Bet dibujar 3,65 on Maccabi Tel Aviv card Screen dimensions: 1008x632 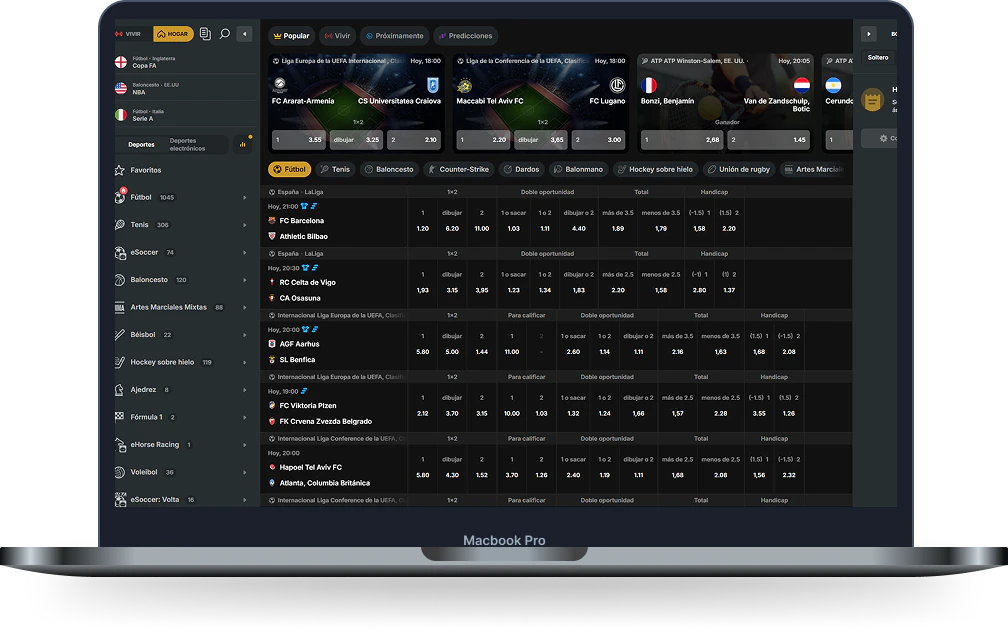541,140
